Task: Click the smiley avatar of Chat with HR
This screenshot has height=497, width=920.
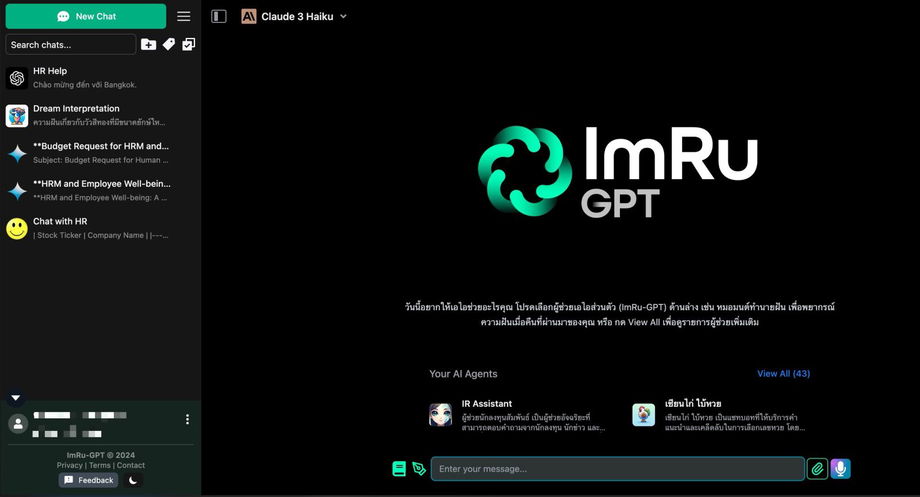Action: click(x=17, y=228)
